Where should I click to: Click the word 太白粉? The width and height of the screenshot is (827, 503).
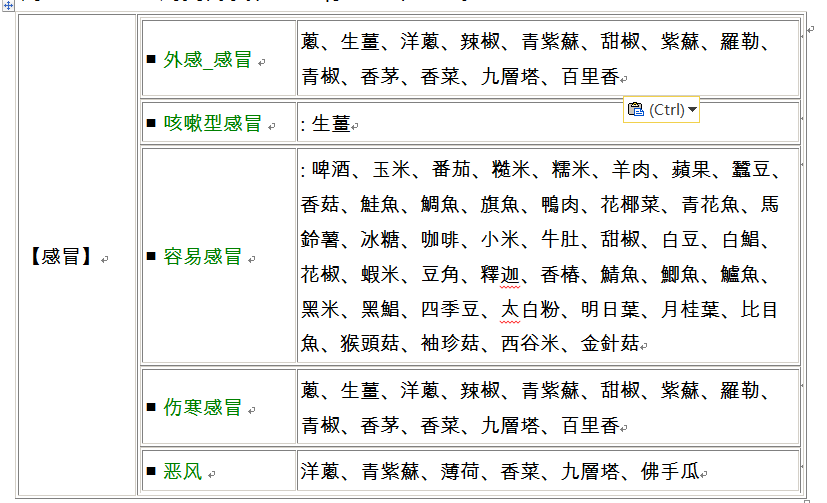click(x=530, y=309)
